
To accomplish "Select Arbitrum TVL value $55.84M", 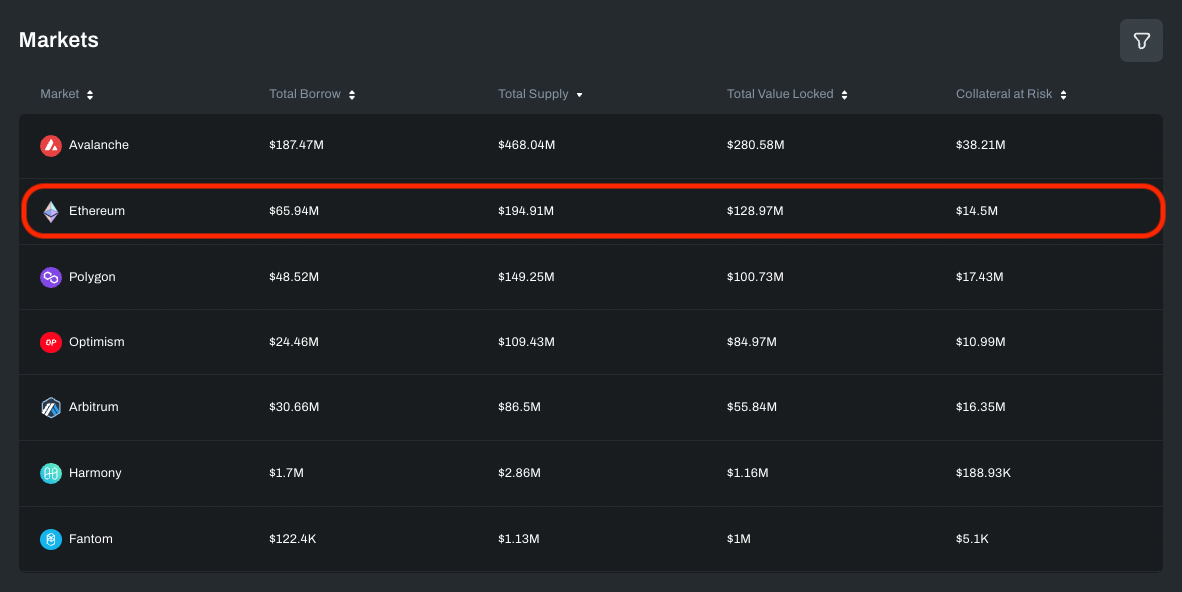I will (x=752, y=406).
